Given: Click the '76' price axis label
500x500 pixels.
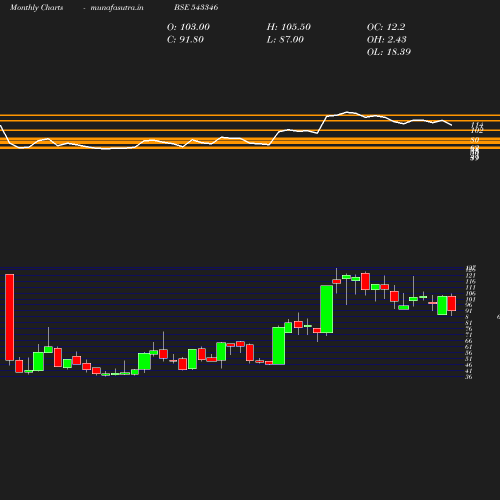Looking at the screenshot, I should (x=469, y=329).
